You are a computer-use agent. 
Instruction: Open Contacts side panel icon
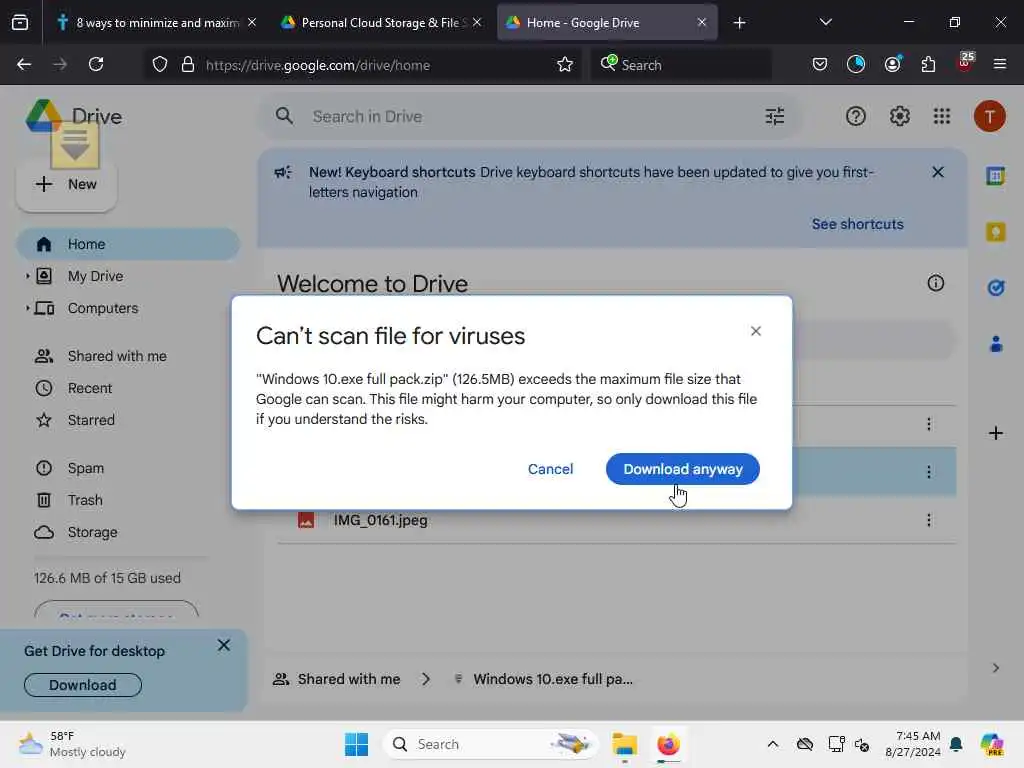coord(995,344)
